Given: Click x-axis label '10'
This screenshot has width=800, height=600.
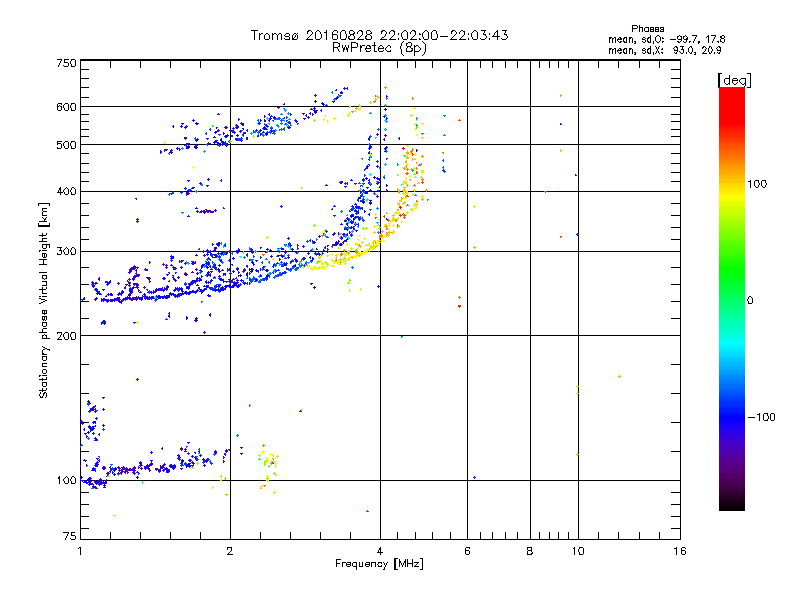Looking at the screenshot, I should (x=578, y=551).
